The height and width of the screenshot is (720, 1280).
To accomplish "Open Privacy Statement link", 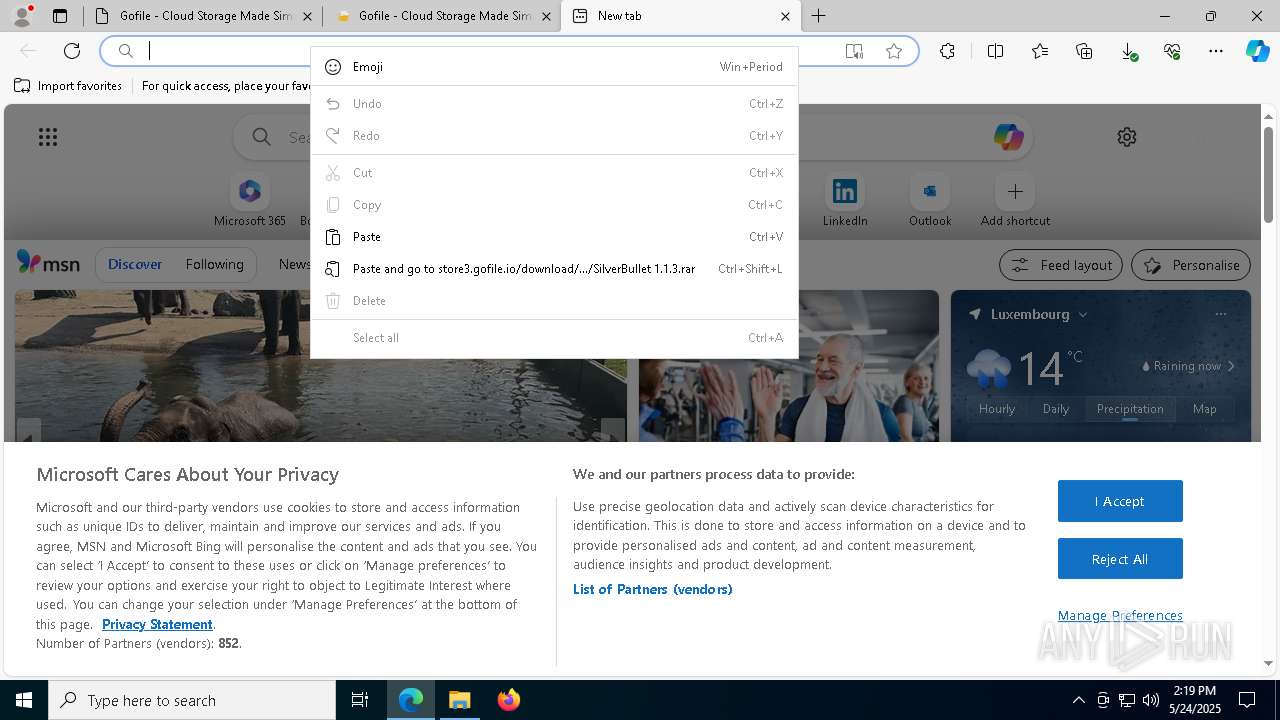I will click(157, 624).
